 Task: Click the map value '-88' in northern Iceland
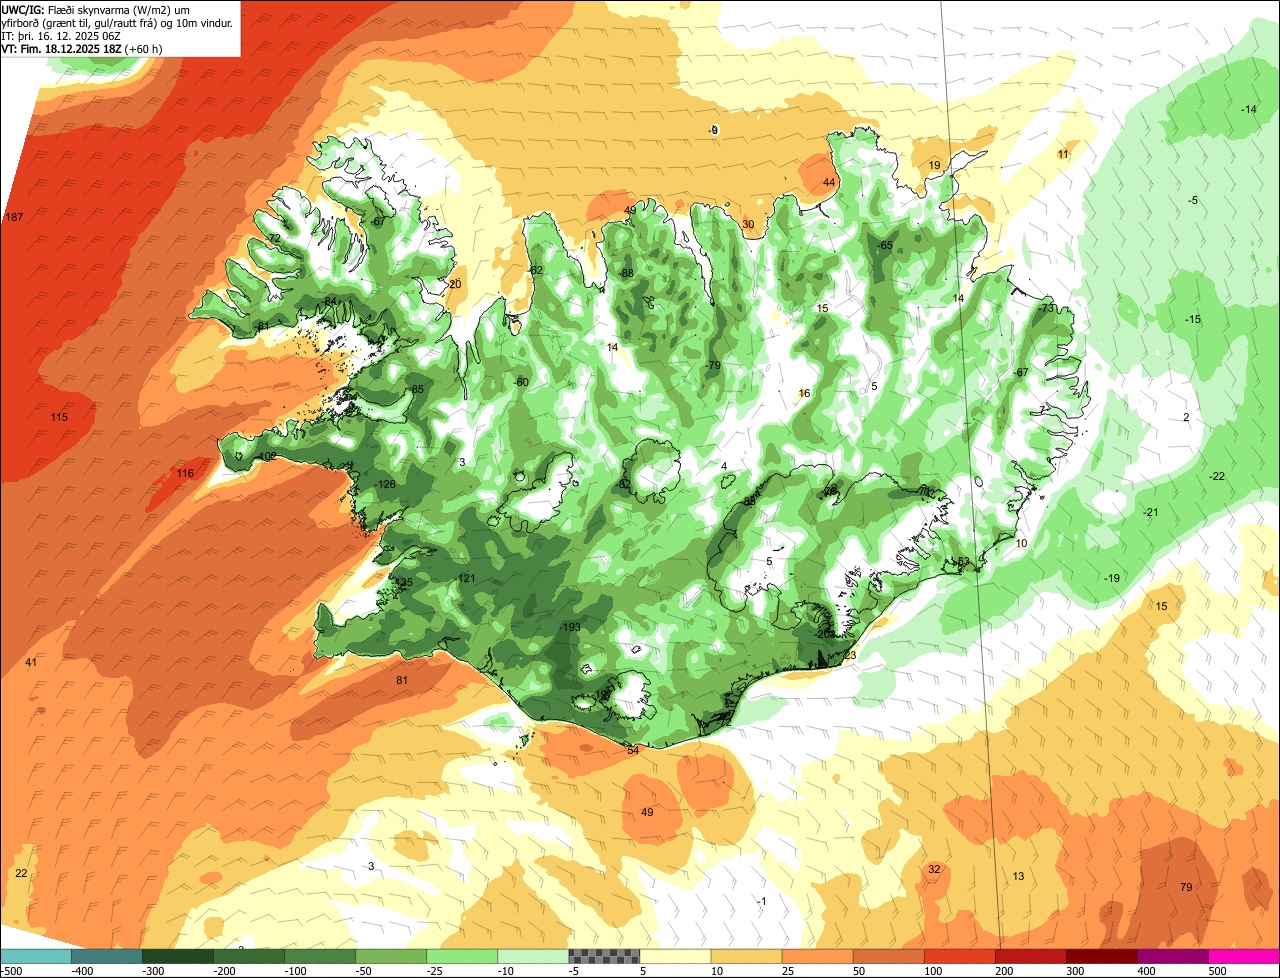(x=626, y=273)
